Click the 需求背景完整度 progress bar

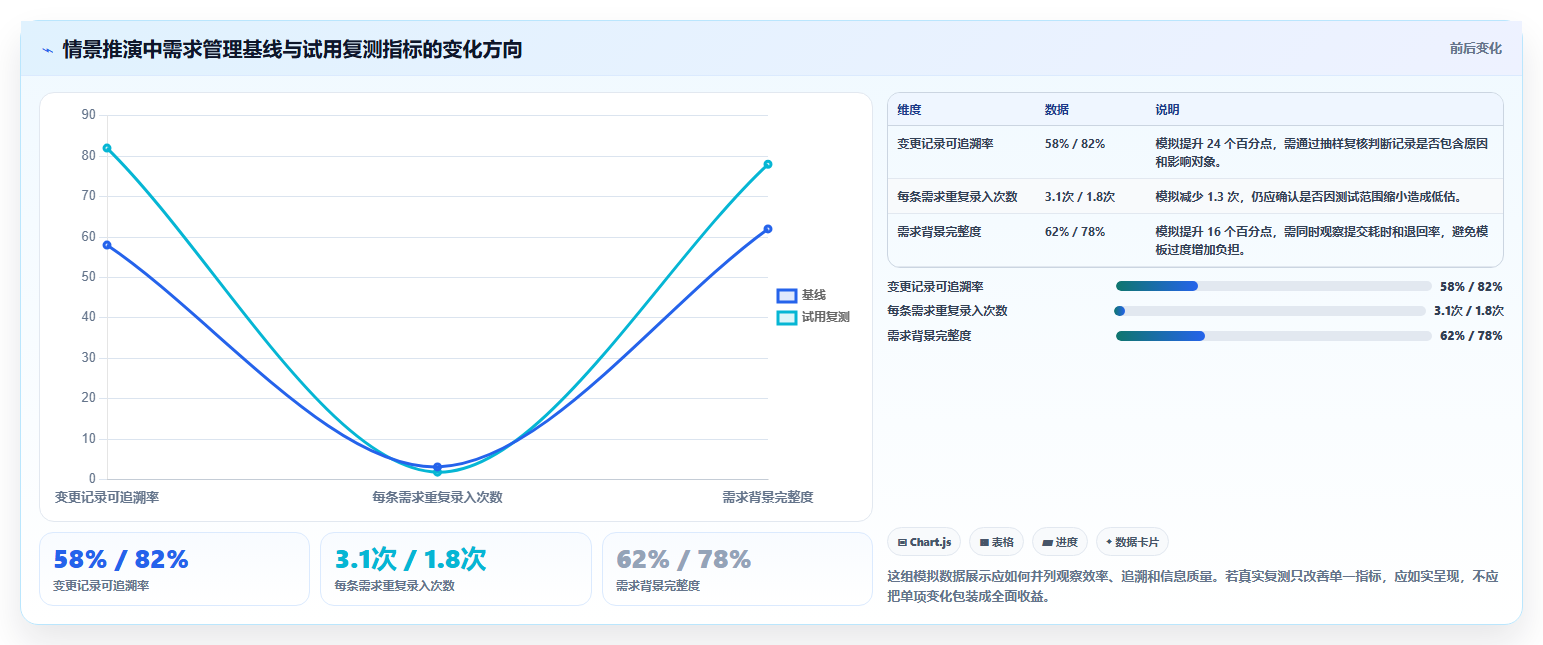pos(1273,336)
